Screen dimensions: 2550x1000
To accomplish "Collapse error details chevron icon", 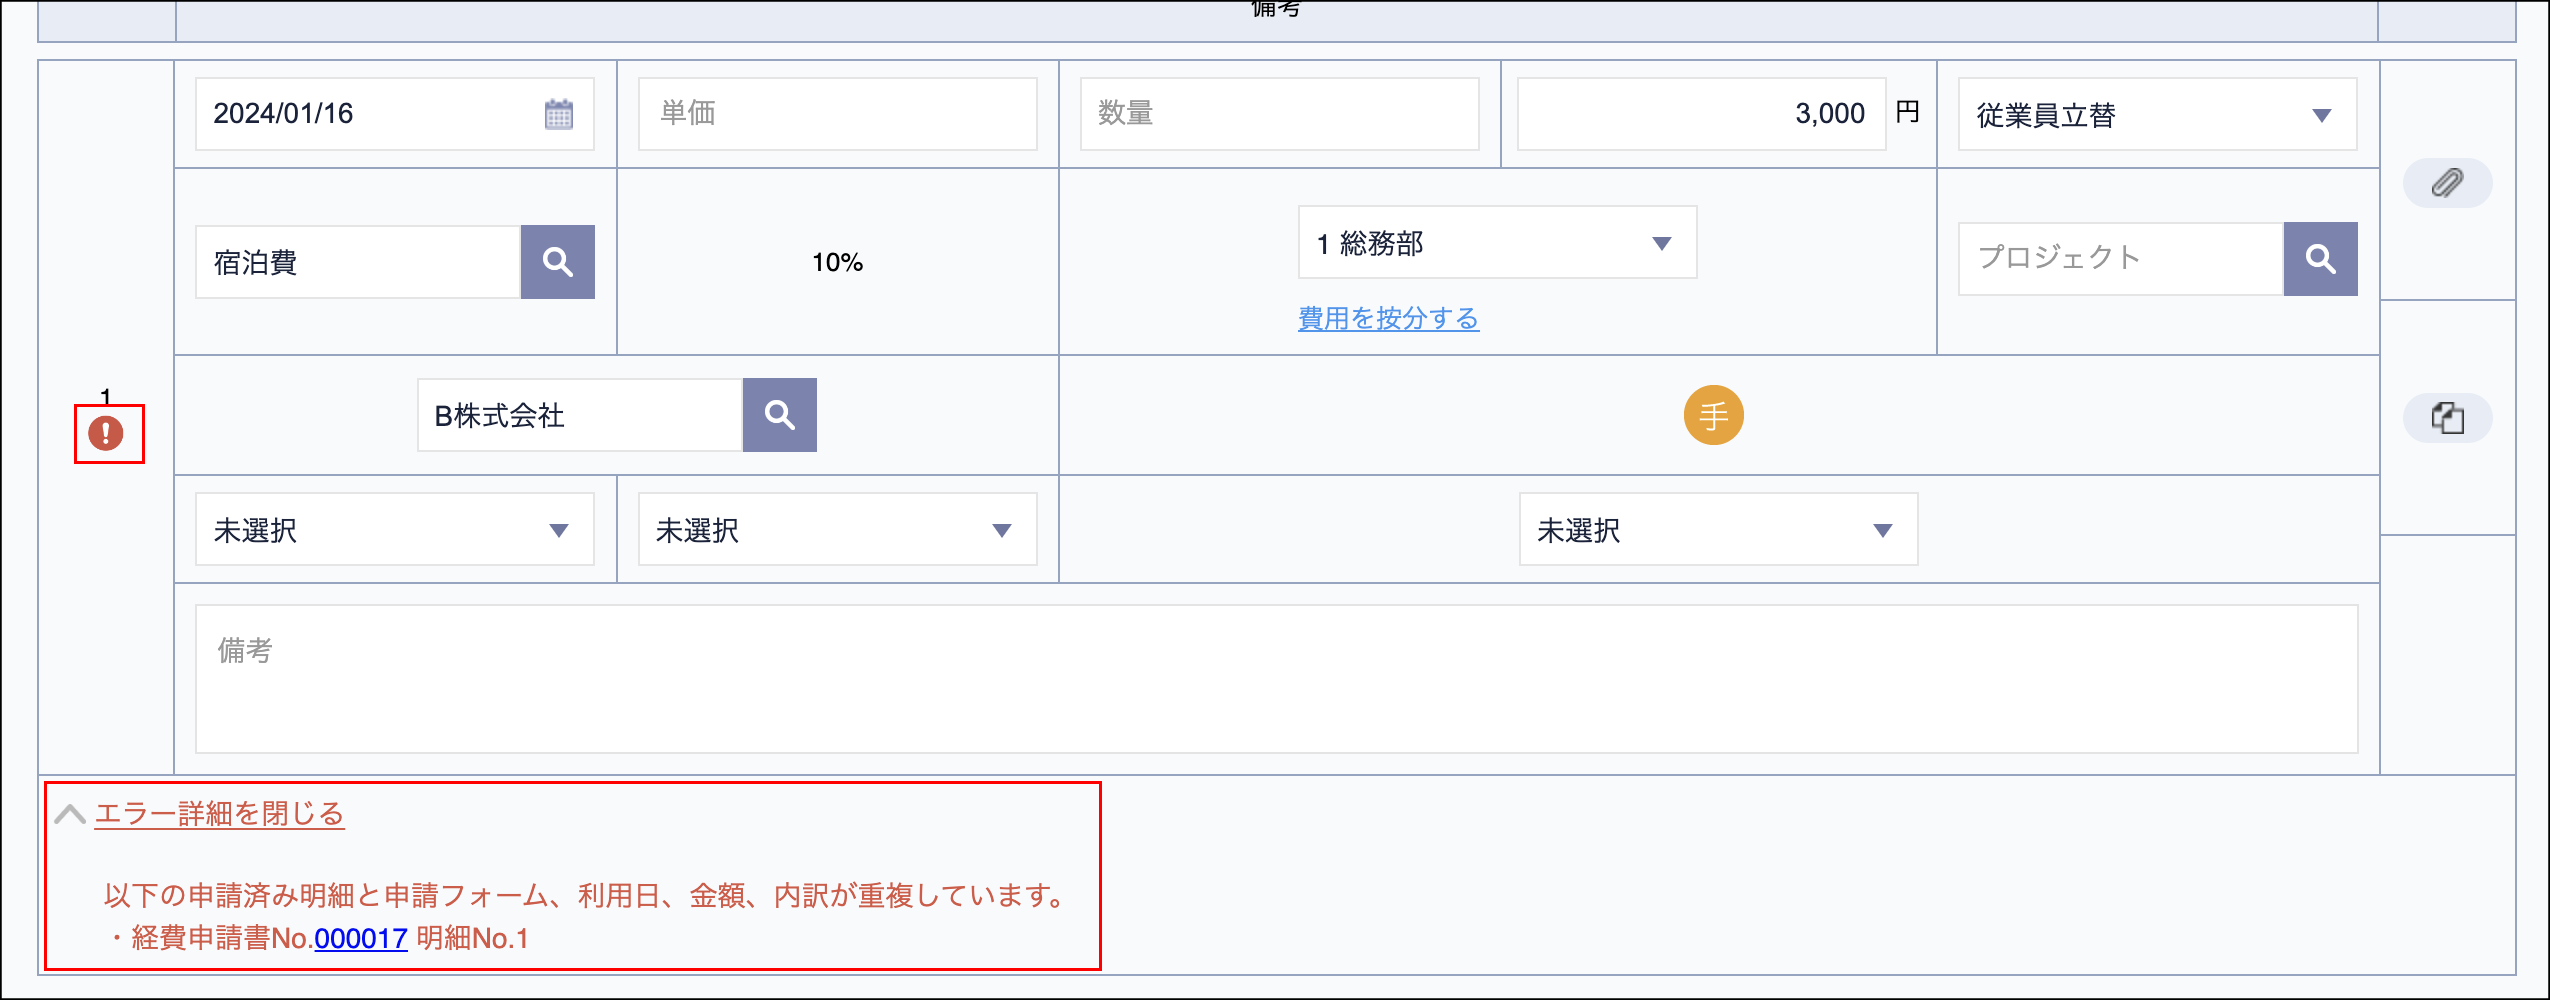I will click(x=70, y=814).
